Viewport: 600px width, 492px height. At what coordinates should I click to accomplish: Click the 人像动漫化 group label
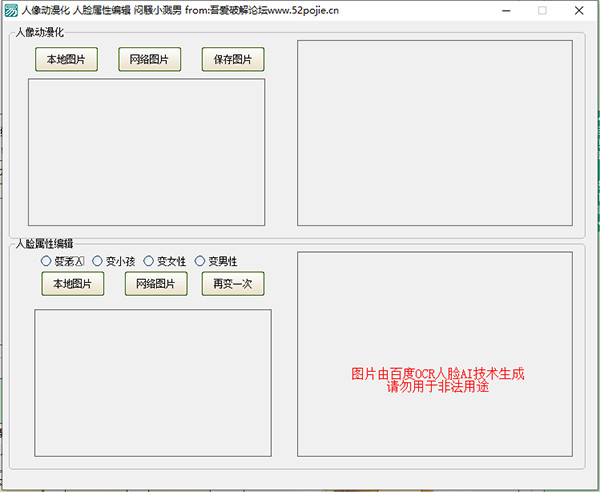[40, 32]
